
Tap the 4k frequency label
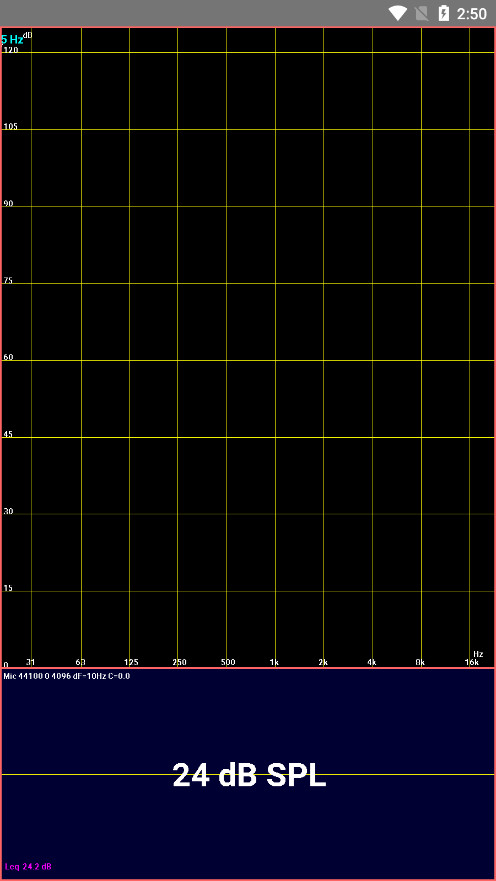coord(371,662)
